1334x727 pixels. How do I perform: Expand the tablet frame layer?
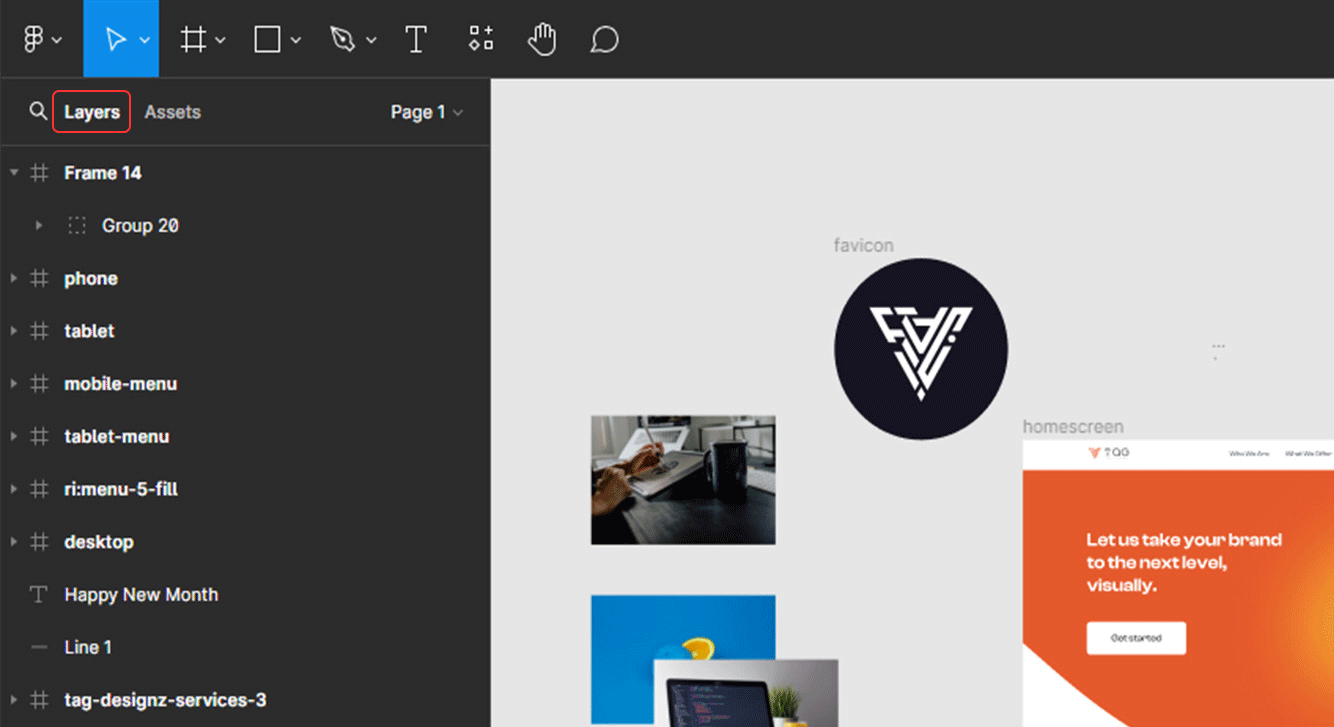coord(14,331)
